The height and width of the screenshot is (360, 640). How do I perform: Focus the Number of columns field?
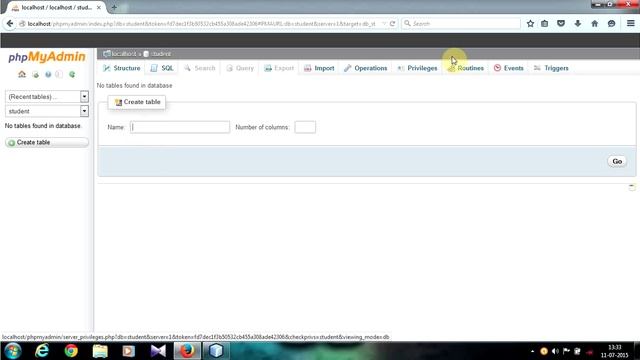click(305, 127)
